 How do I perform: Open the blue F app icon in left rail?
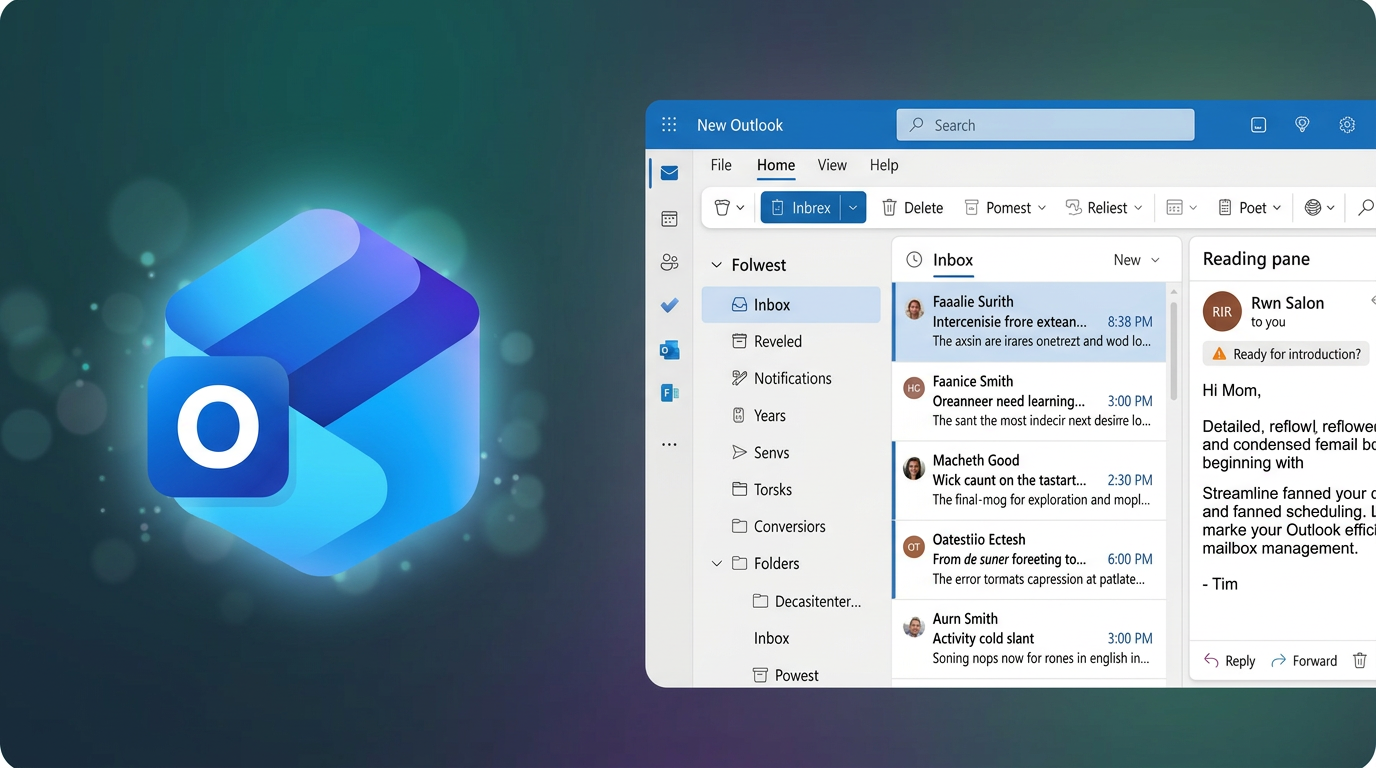(669, 393)
